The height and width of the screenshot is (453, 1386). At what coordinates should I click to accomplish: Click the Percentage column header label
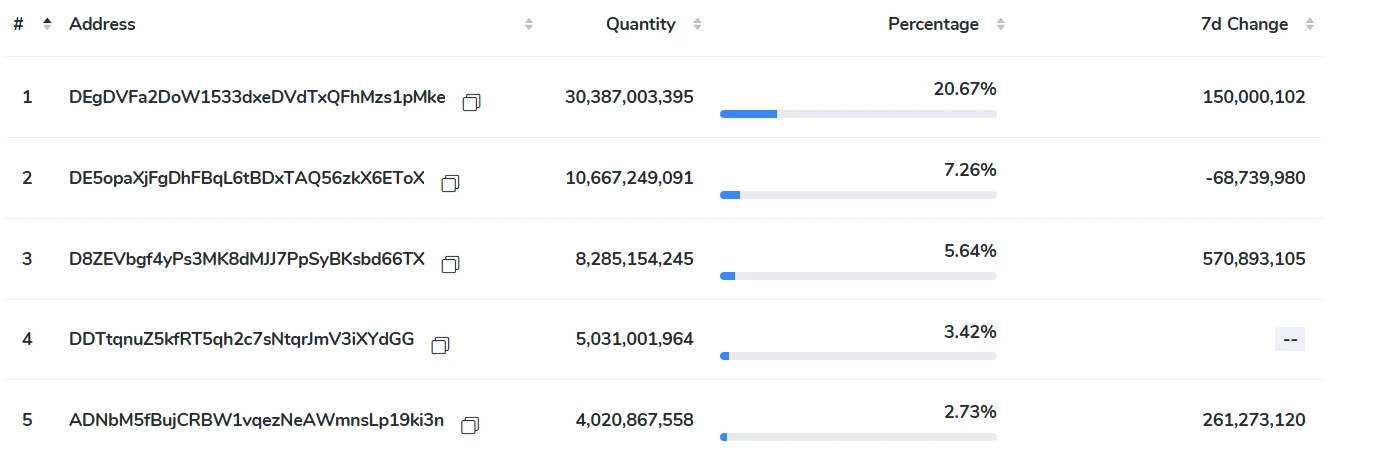(x=933, y=24)
